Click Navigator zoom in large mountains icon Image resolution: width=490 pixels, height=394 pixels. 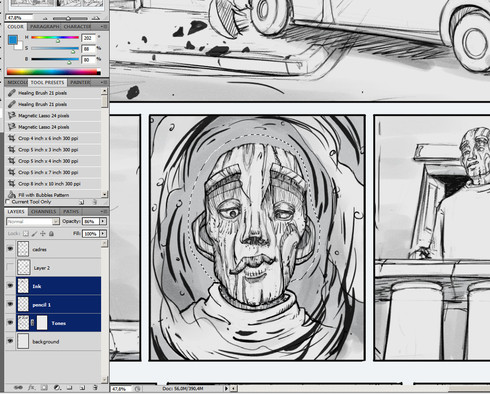(96, 18)
